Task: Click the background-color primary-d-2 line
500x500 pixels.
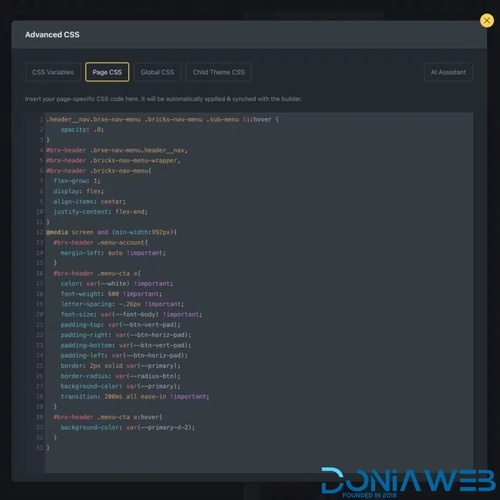Action: tap(128, 427)
